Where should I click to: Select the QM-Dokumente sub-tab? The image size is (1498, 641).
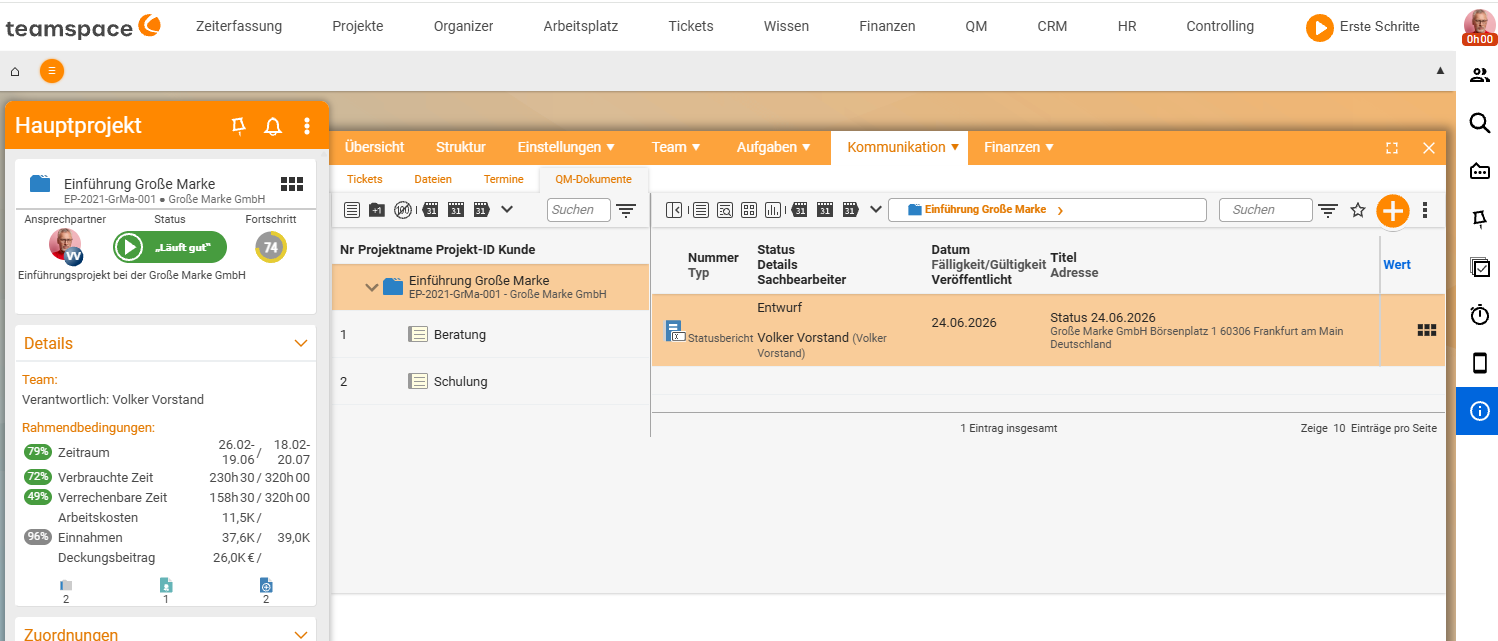[x=593, y=179]
